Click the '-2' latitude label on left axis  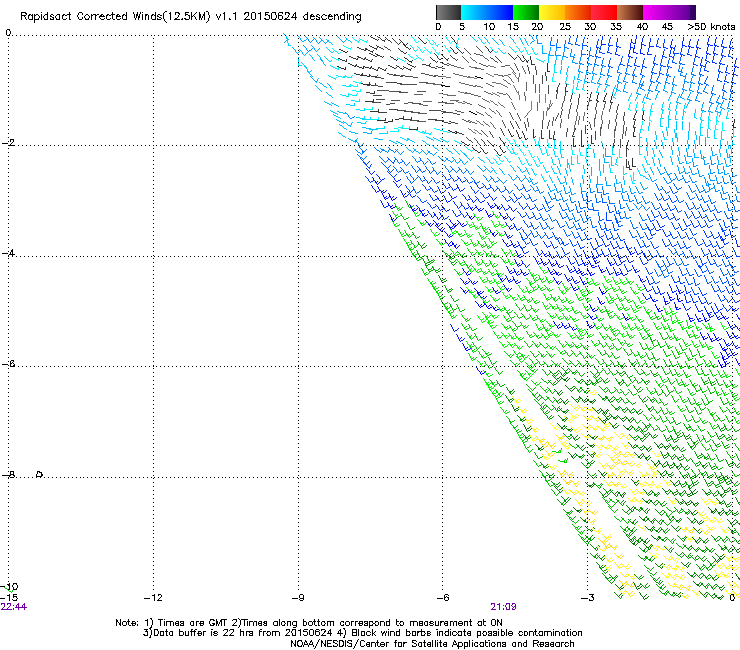click(x=8, y=143)
